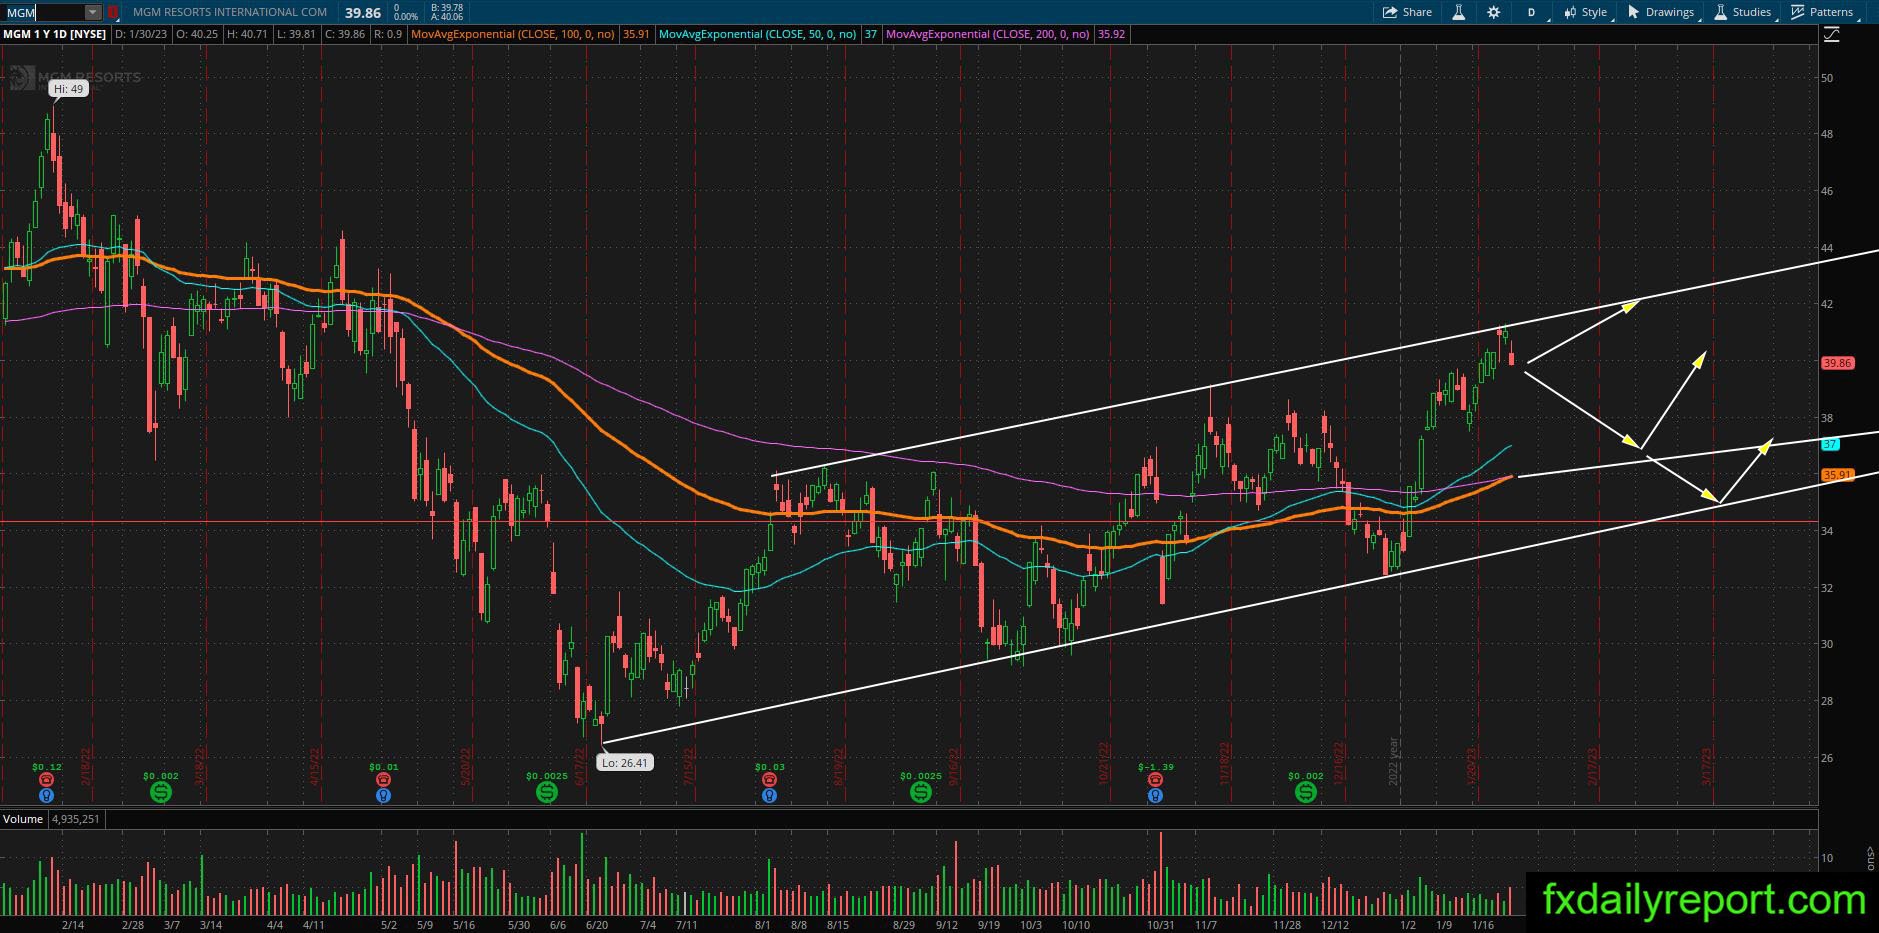
Task: Click the orange 35.91 study value in header
Action: (x=636, y=34)
